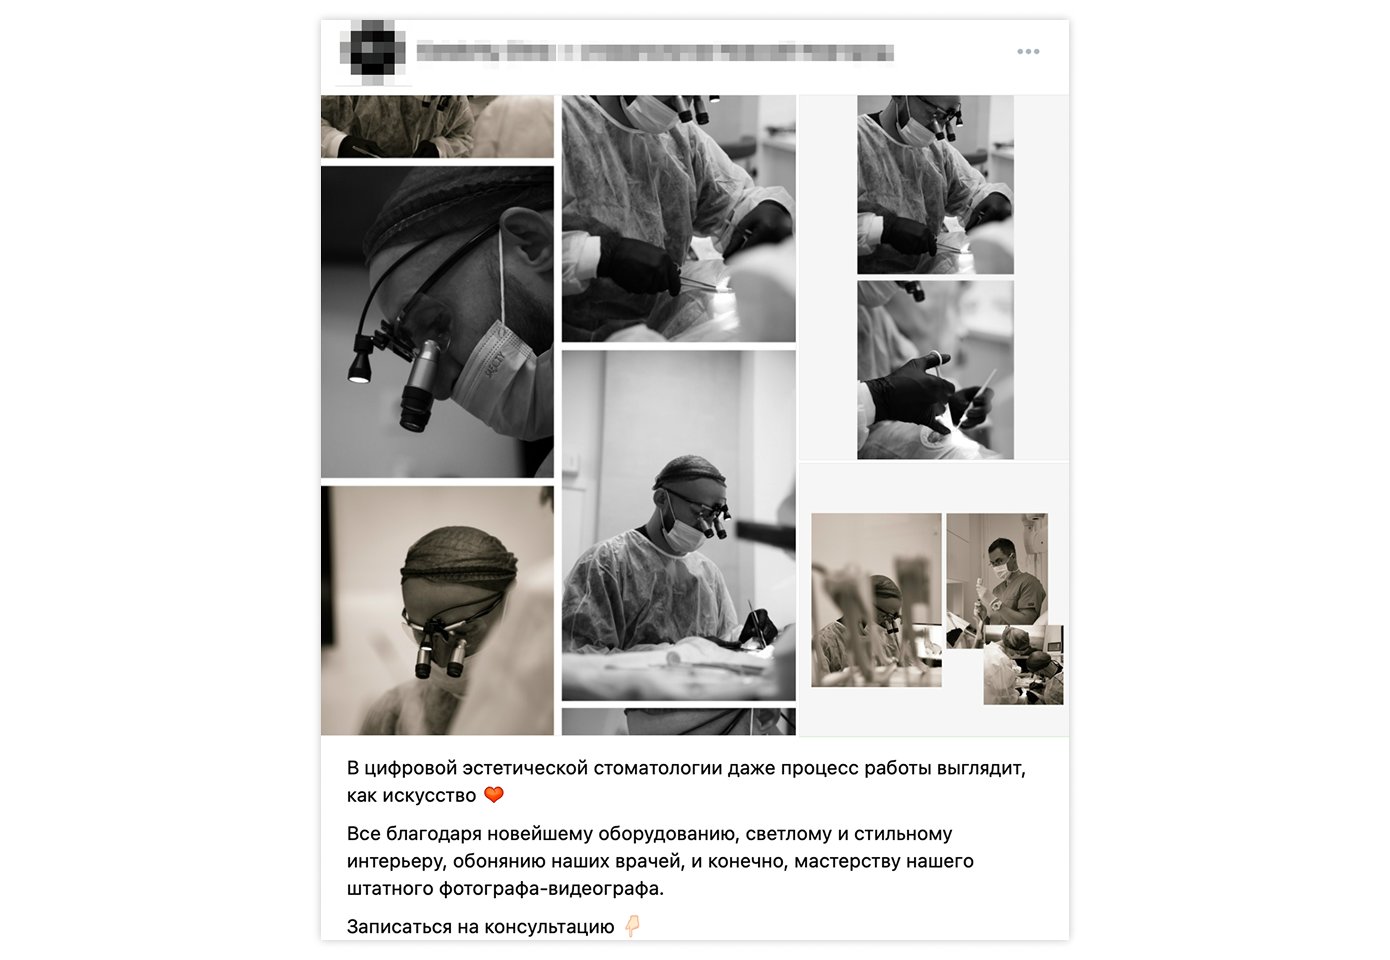Click the paragraph starting 'Все благодаря новейшему'
This screenshot has width=1390, height=960.
660,861
